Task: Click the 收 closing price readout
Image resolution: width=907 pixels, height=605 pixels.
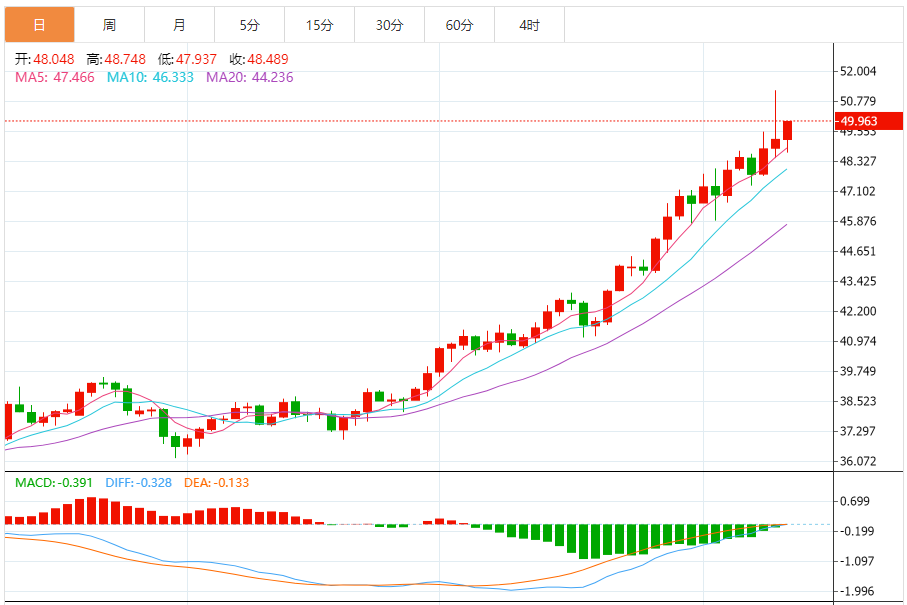Action: tap(259, 59)
